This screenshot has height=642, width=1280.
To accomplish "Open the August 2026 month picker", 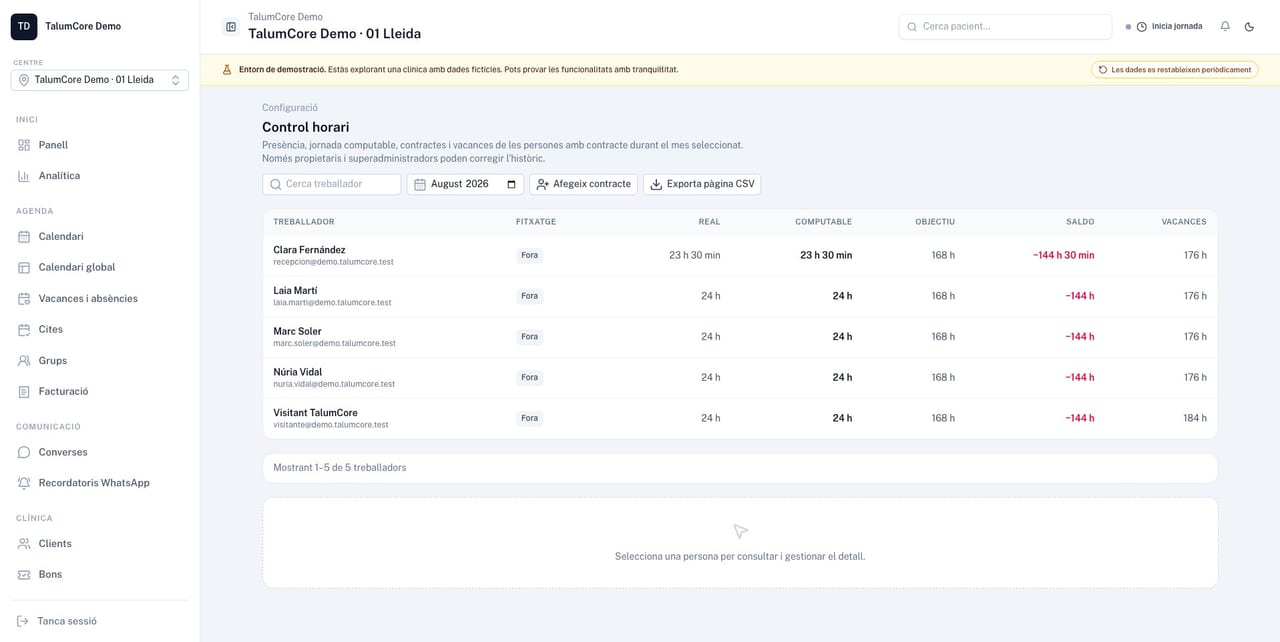I will click(x=465, y=185).
